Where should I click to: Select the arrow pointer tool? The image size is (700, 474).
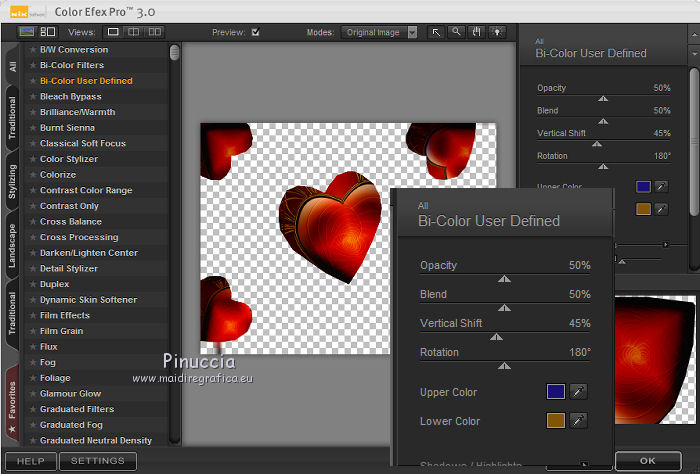(x=436, y=32)
